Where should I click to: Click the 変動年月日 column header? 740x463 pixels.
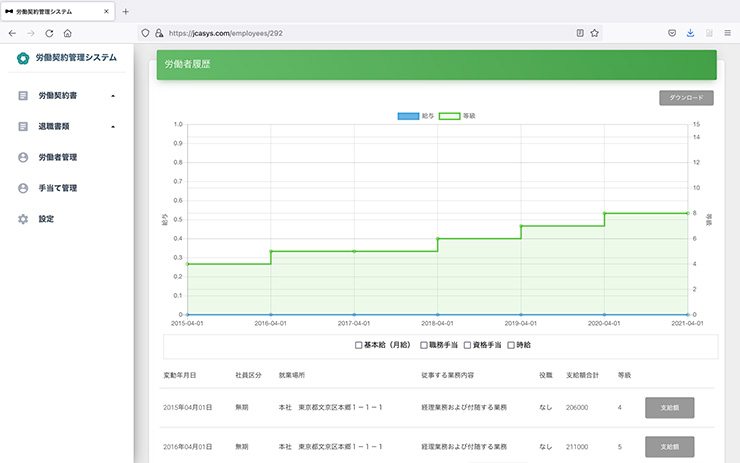click(x=180, y=375)
